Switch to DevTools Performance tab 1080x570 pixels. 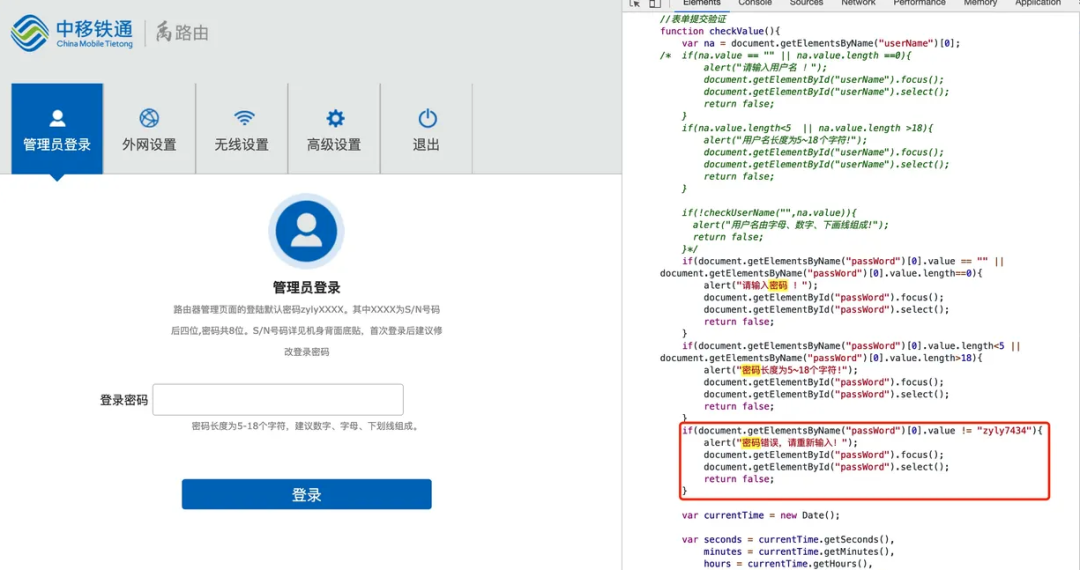[920, 3]
